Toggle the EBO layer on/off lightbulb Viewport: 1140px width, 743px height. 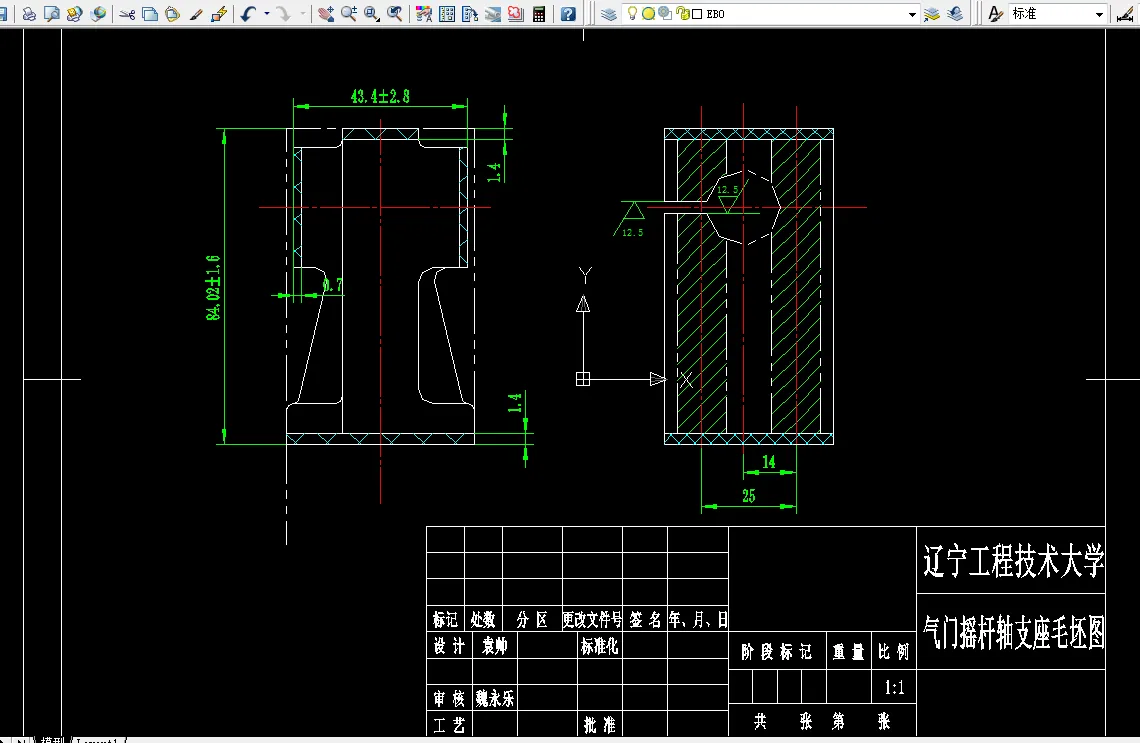pyautogui.click(x=633, y=14)
